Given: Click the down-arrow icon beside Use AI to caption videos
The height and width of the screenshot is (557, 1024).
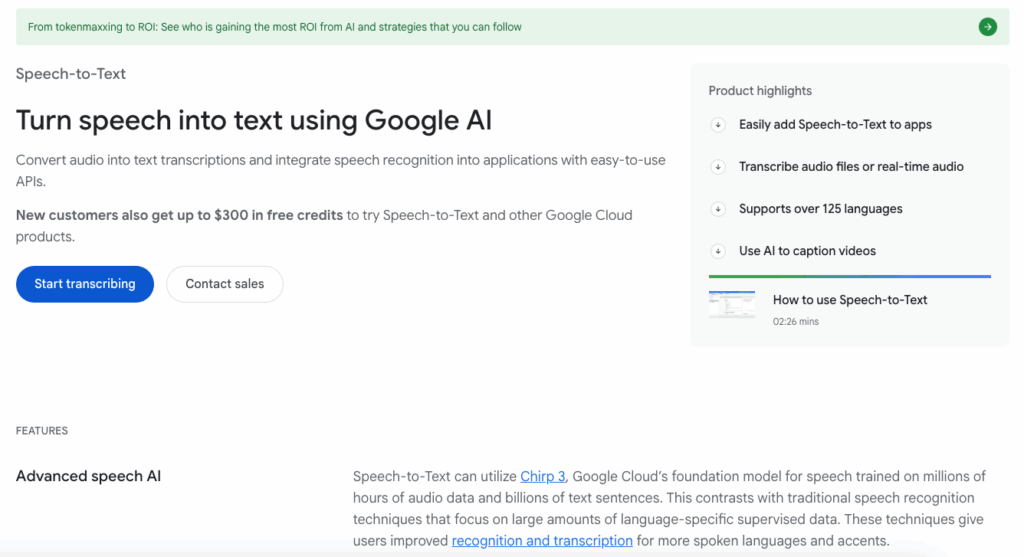Looking at the screenshot, I should (718, 251).
